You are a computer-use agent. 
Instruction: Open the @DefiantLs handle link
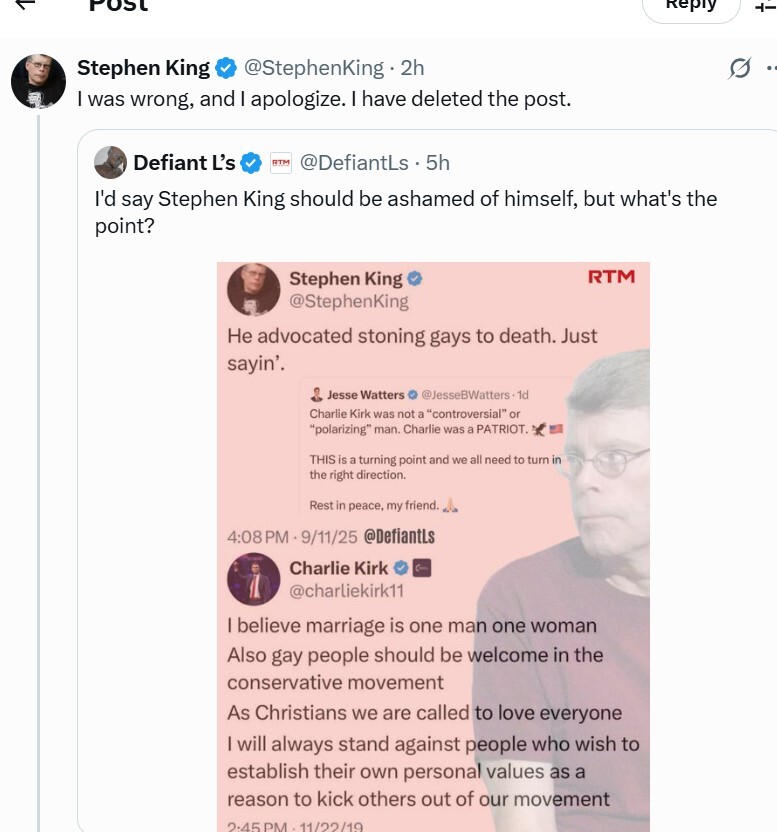click(354, 162)
